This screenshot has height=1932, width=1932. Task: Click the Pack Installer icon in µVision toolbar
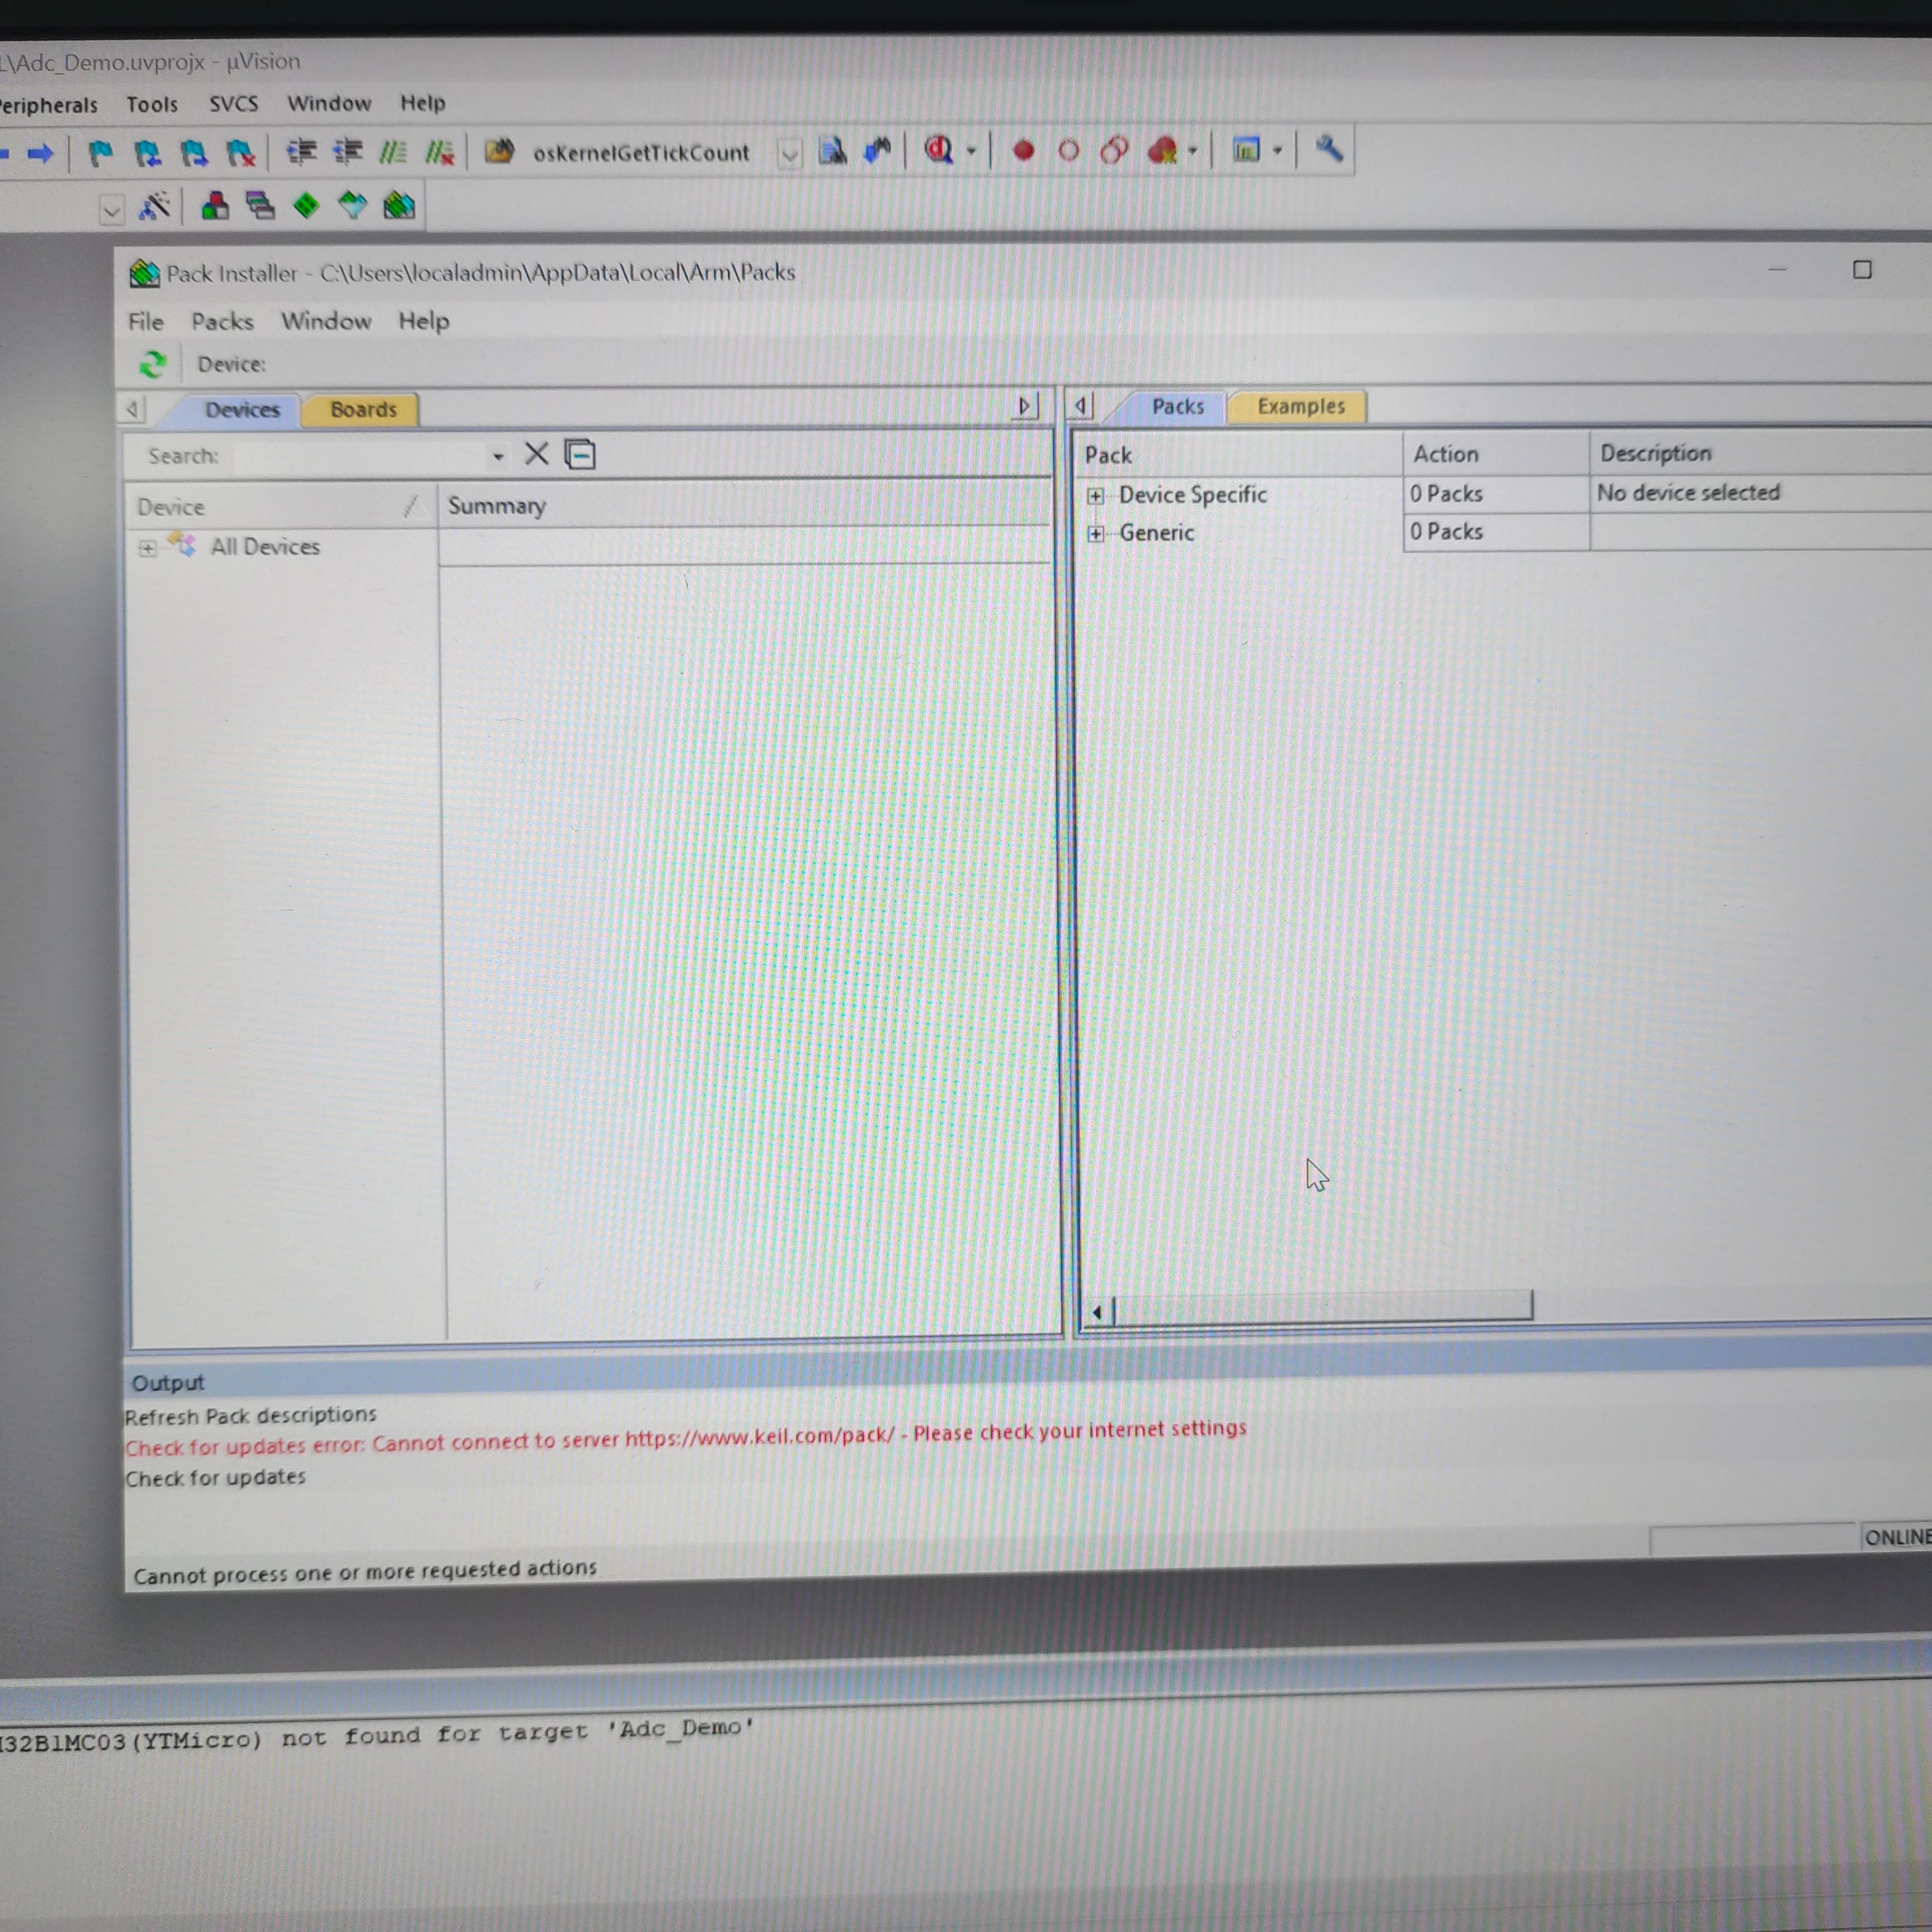[x=398, y=206]
